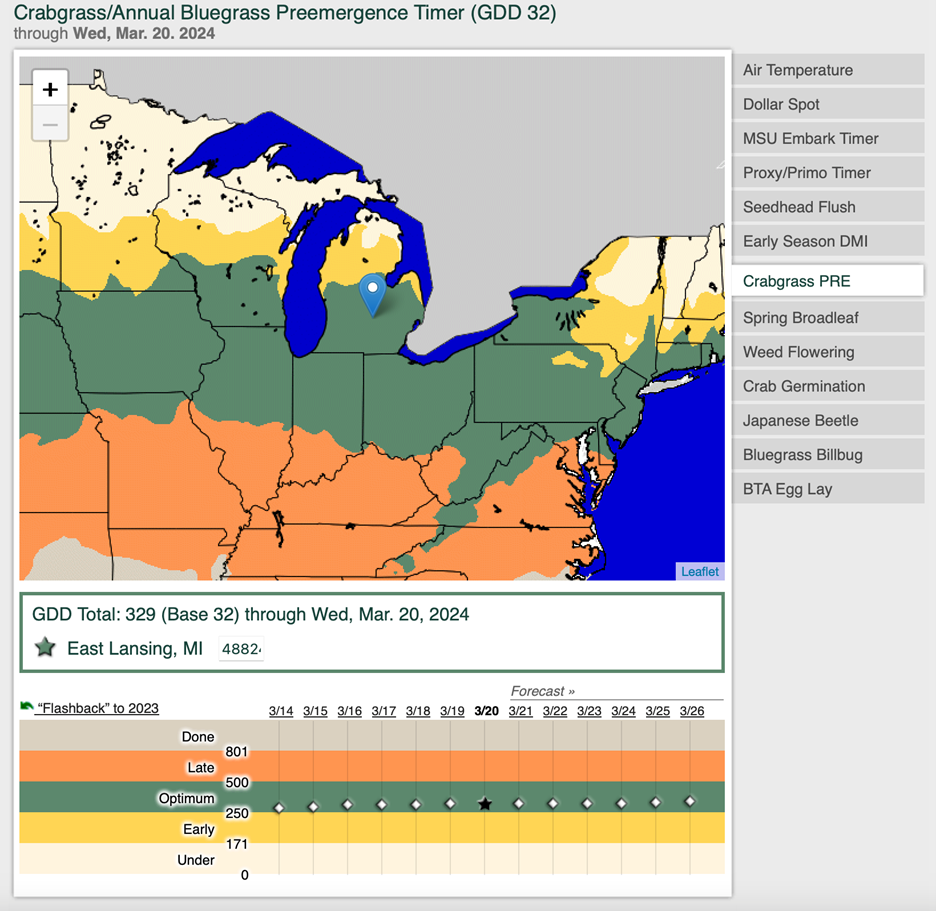Click the 3/21 forecast date label
Viewport: 936px width, 911px height.
tap(520, 711)
